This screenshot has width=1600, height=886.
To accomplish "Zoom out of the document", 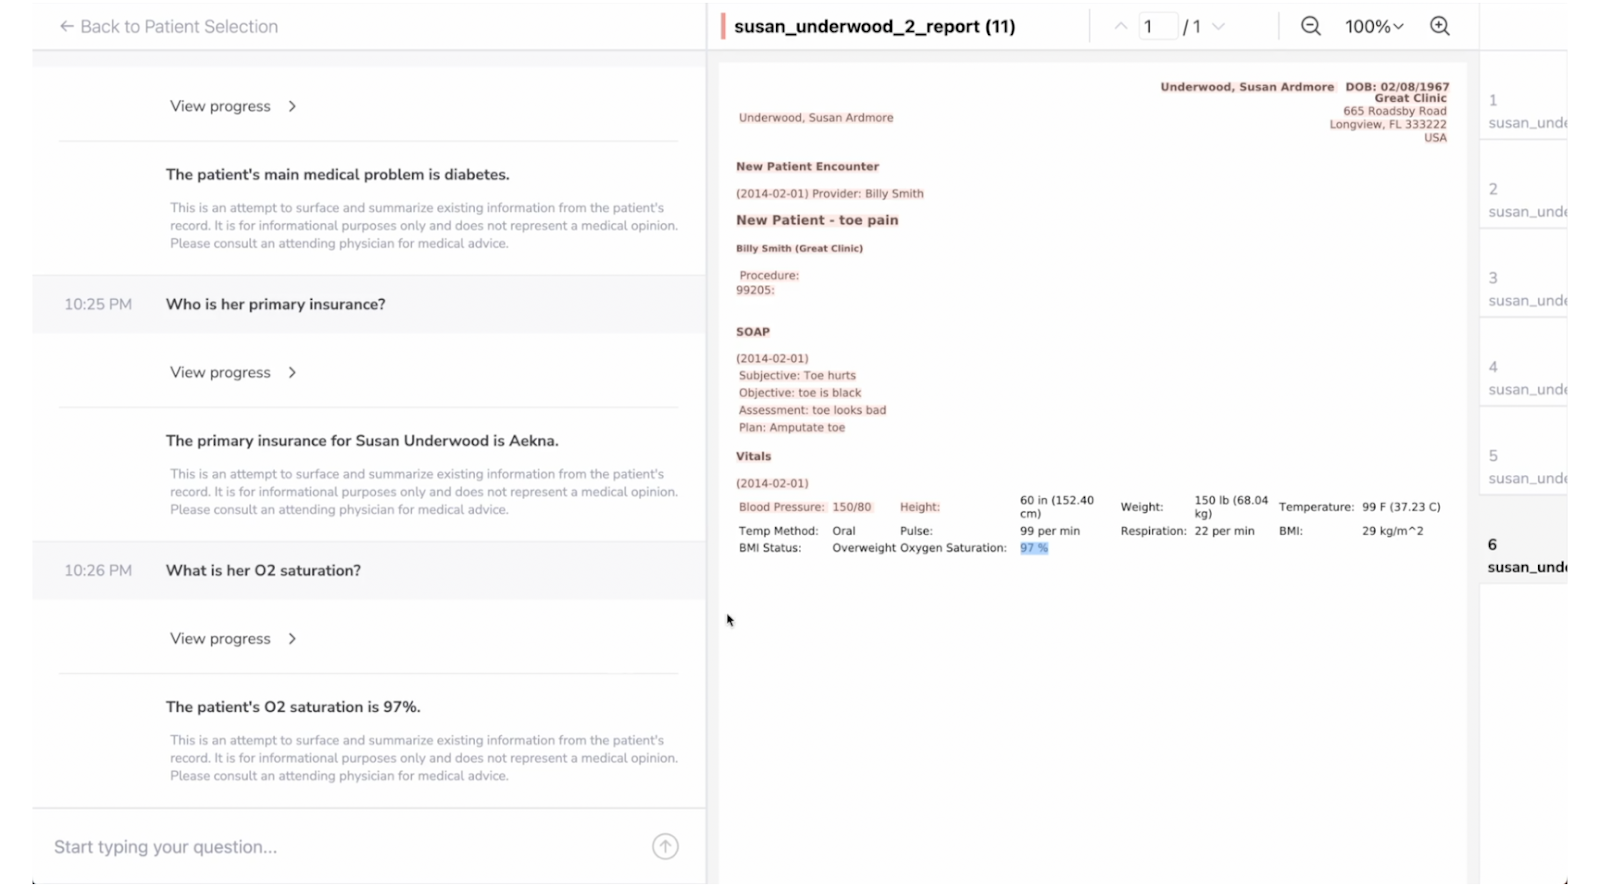I will click(x=1310, y=27).
